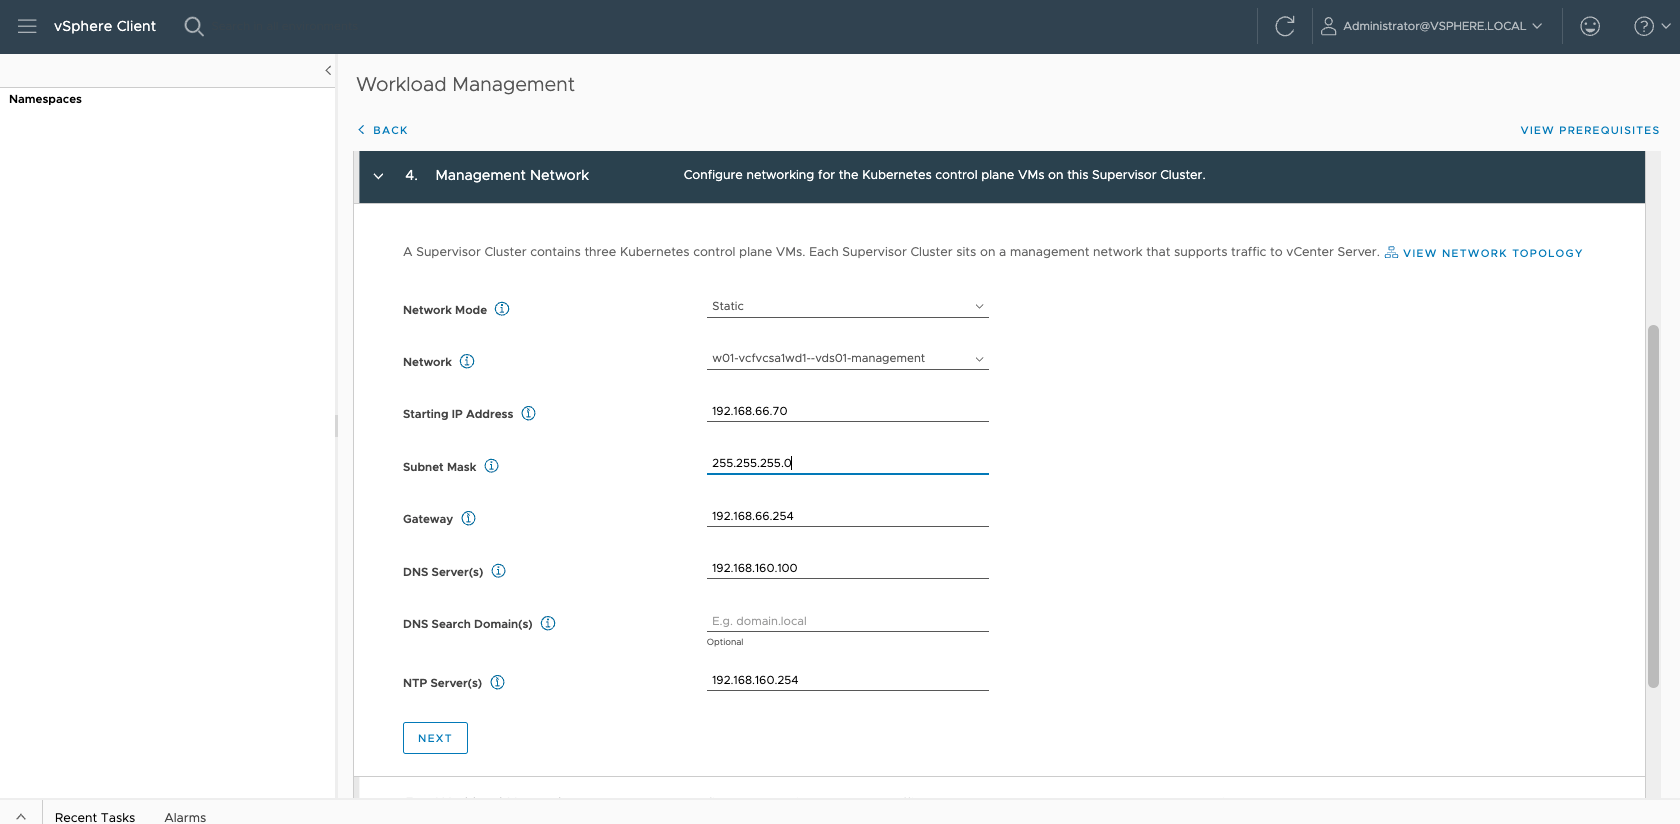The width and height of the screenshot is (1680, 824).
Task: Click Starting IP Address field
Action: (x=848, y=411)
